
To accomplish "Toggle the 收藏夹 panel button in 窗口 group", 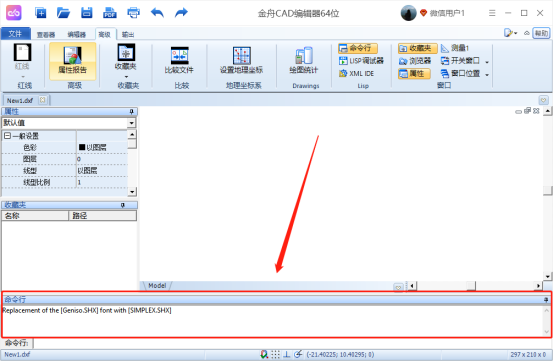I will pos(417,48).
